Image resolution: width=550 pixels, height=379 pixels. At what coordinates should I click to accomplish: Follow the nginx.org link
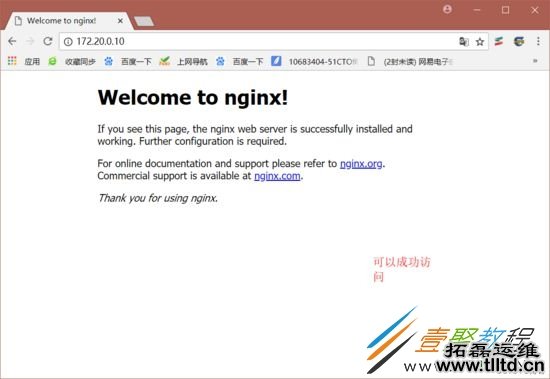(361, 164)
